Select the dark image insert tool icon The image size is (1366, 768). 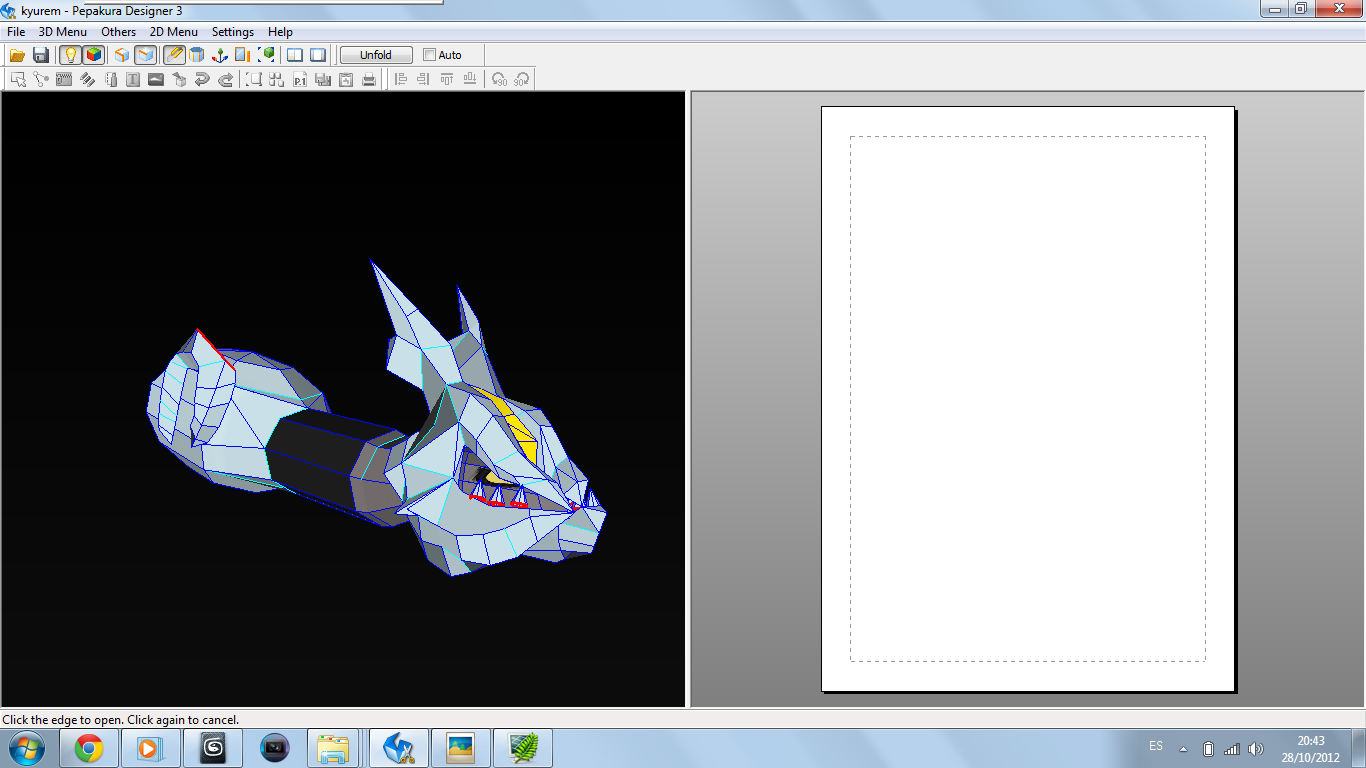(156, 79)
